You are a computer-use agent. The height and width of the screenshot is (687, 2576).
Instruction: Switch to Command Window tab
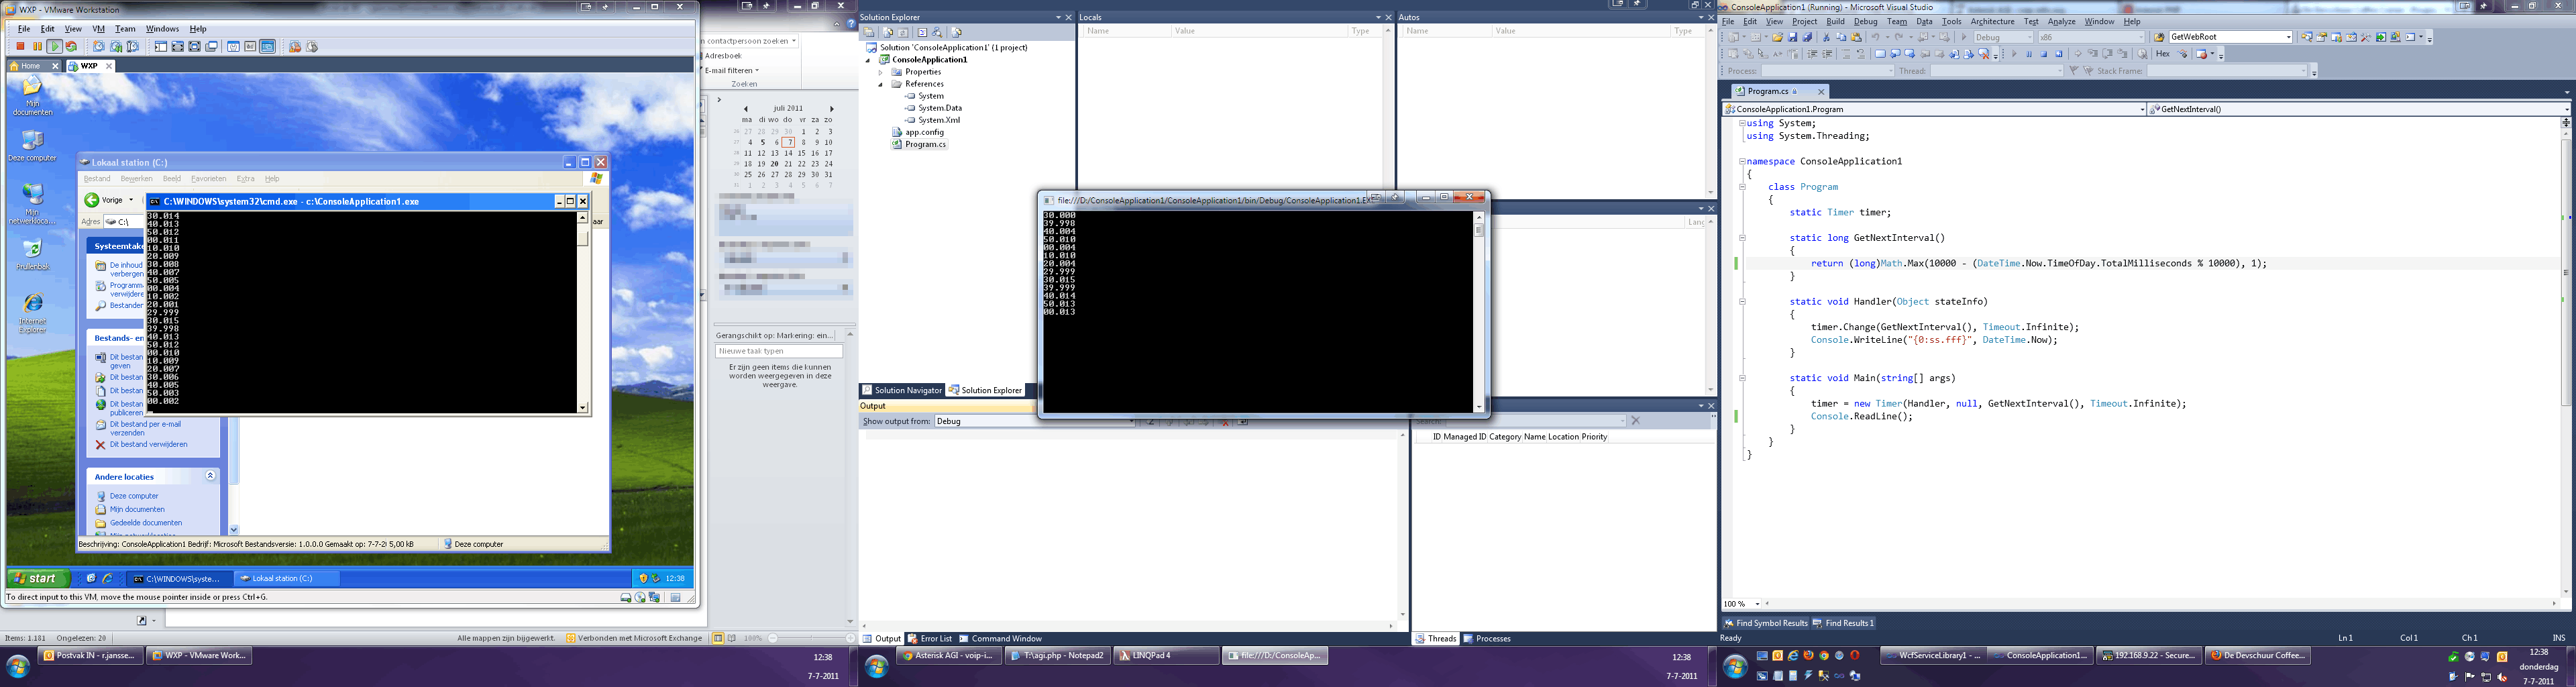click(x=1000, y=639)
